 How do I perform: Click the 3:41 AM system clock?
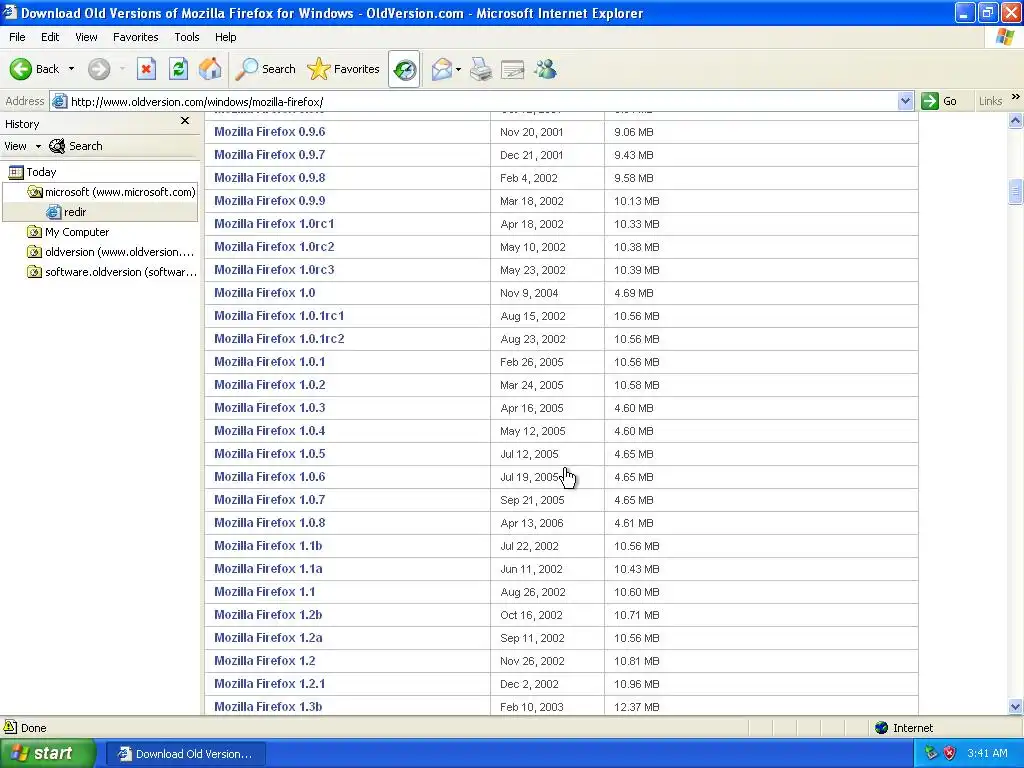[987, 753]
